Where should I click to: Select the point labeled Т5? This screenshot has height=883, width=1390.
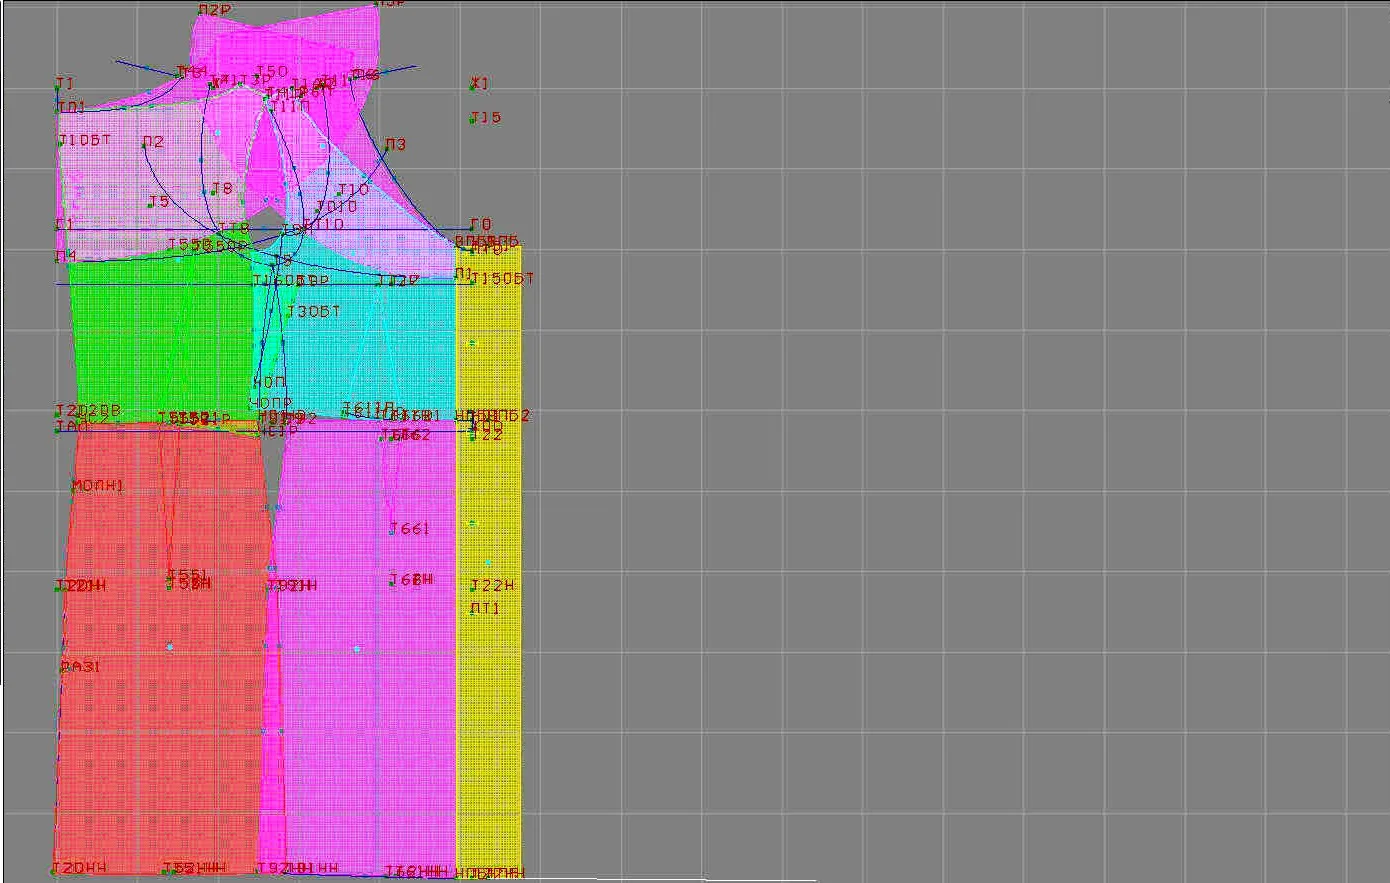(159, 202)
